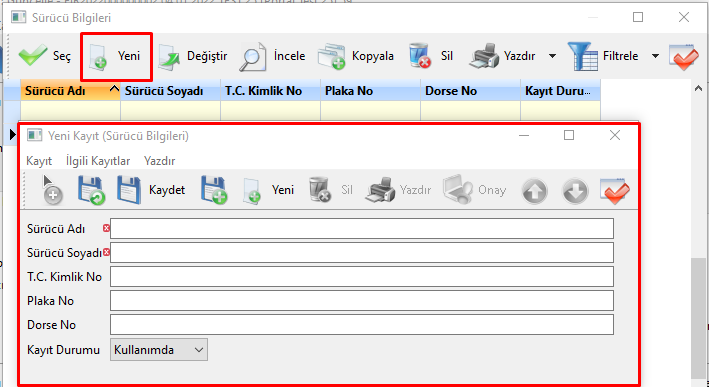Maximize the Yeni Kayıt window
709x387 pixels.
tap(569, 135)
